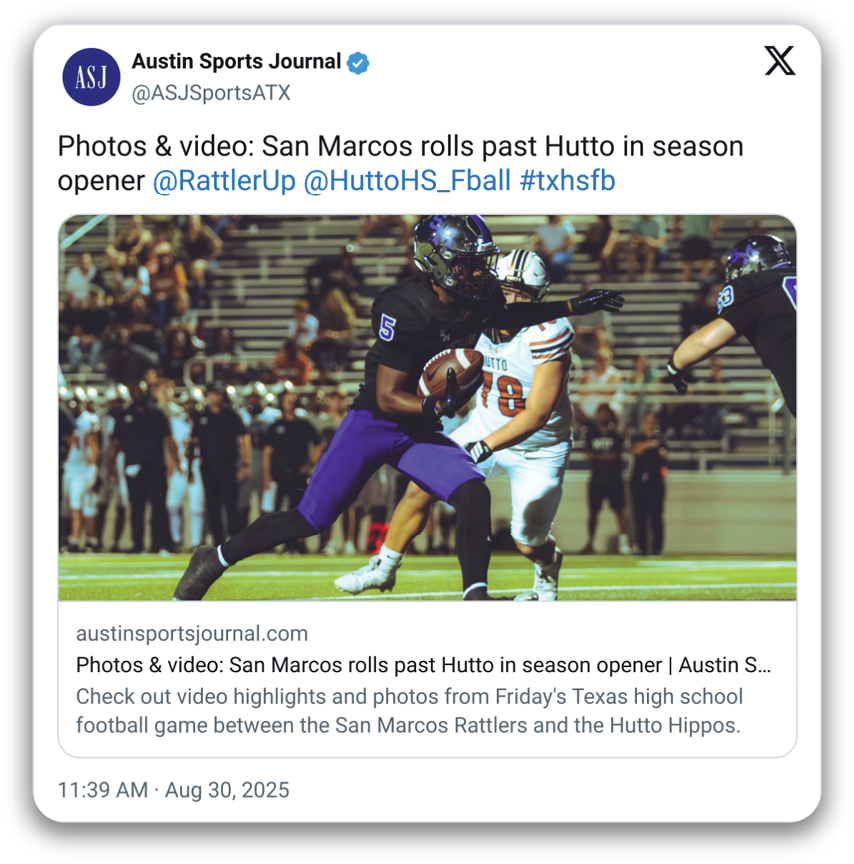Open the football game photo preview
Viewport: 854px width, 864px height.
427,407
